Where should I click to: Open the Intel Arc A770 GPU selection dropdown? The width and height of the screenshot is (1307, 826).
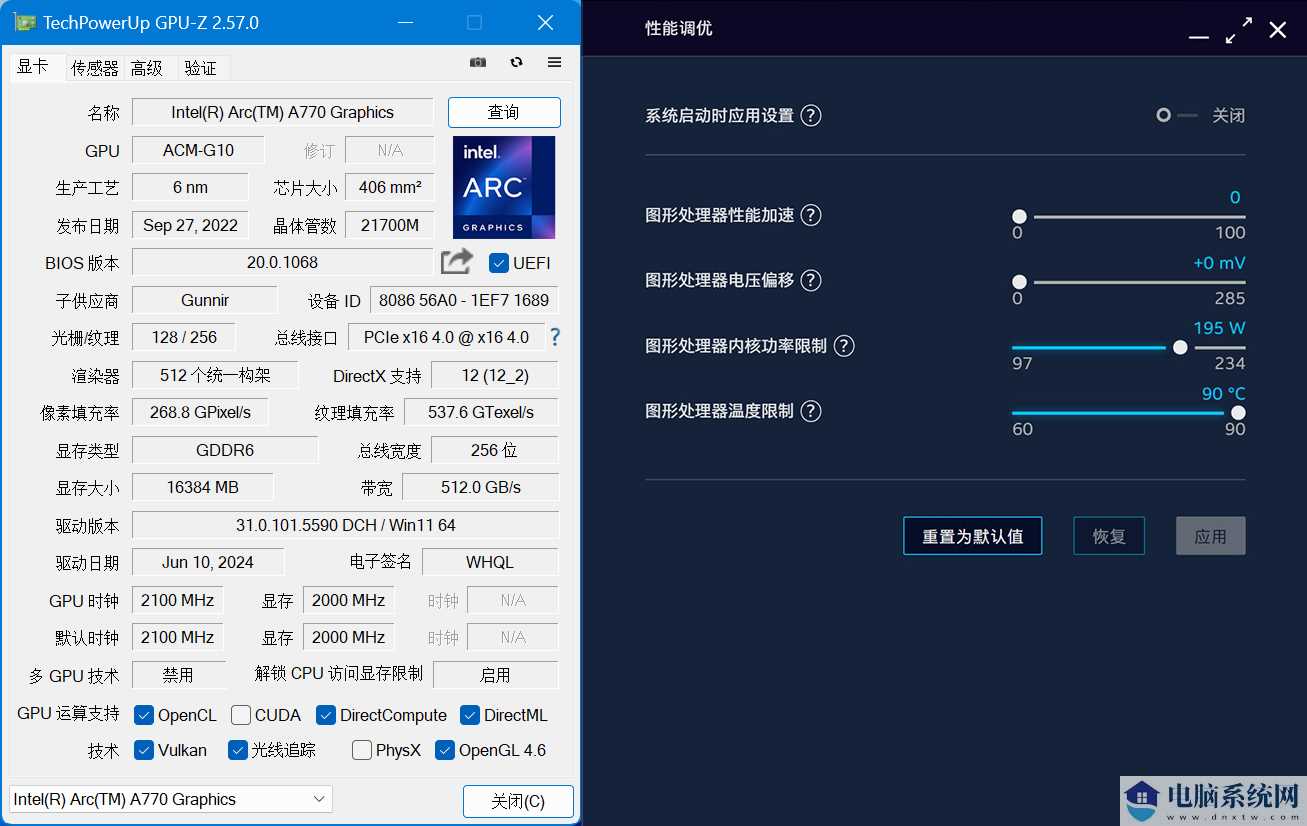[x=171, y=799]
